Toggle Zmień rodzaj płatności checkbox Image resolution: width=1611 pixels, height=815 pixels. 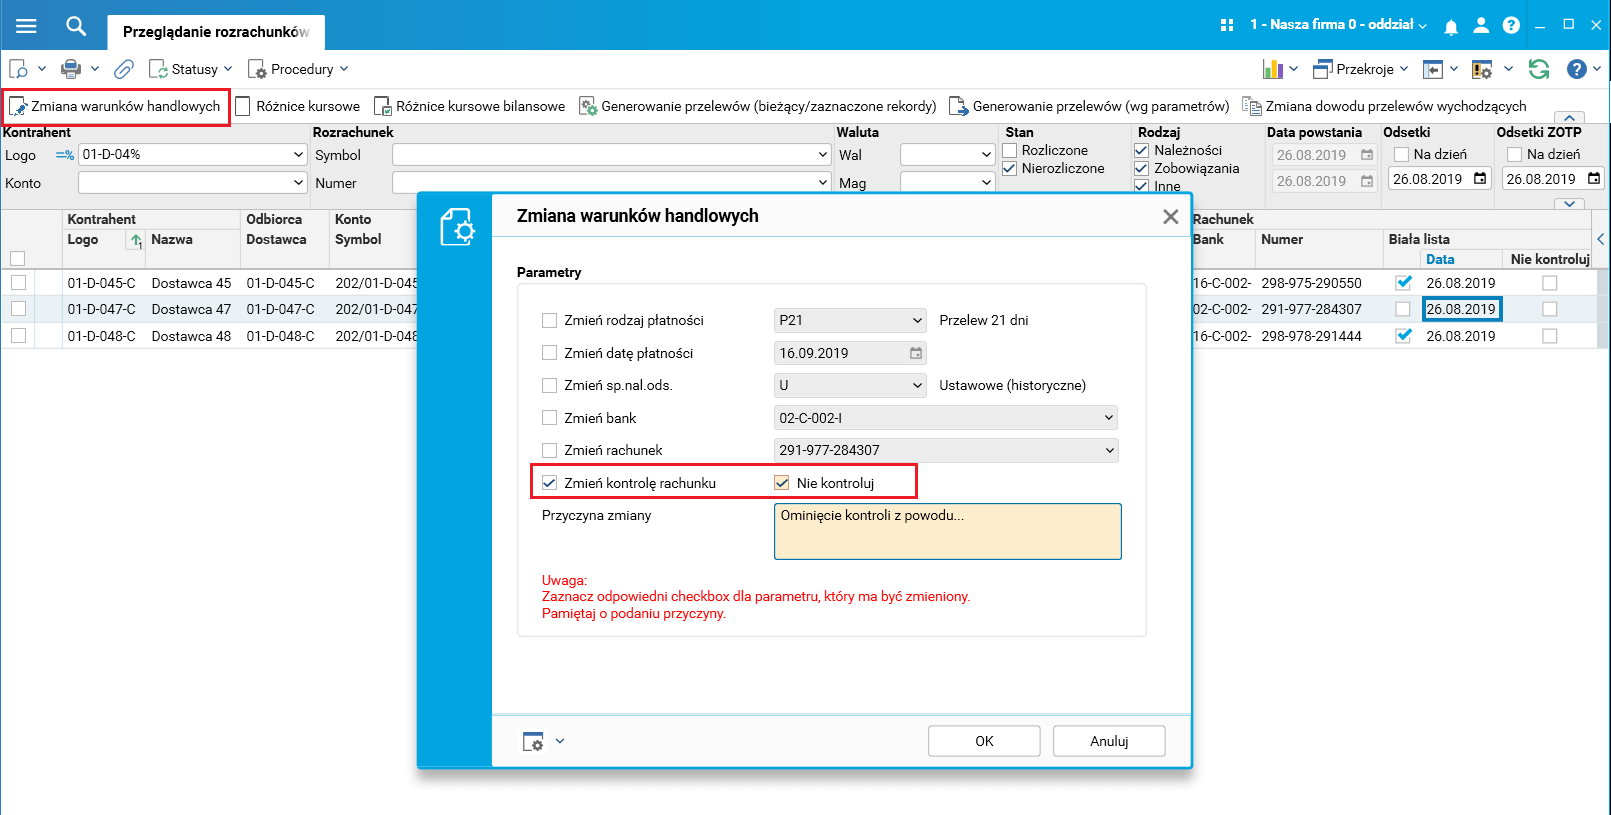coord(549,320)
